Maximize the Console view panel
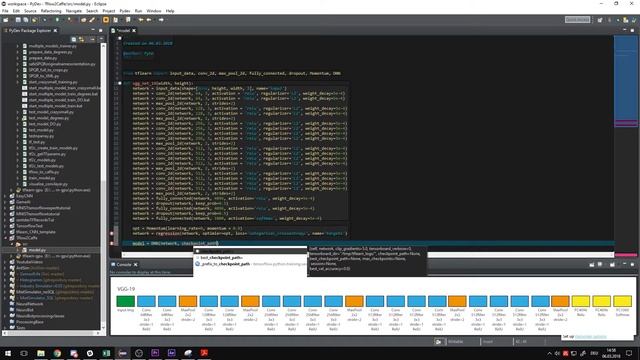 click(x=632, y=264)
